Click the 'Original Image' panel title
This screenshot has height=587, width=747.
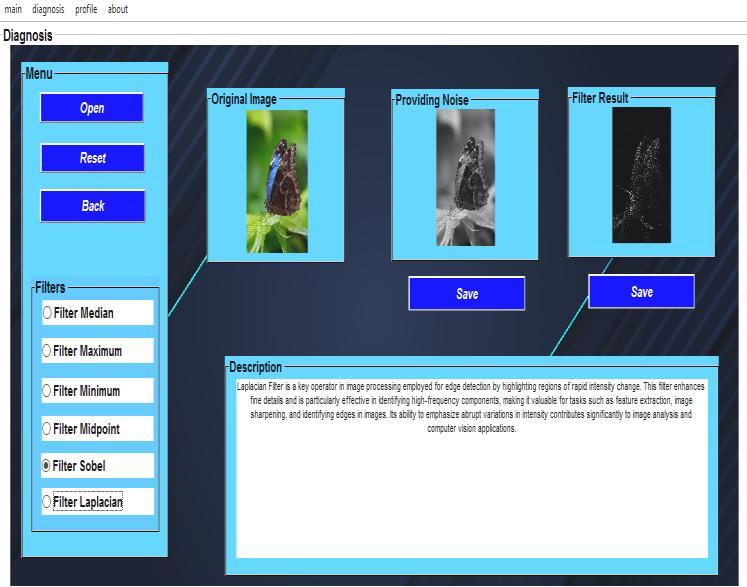[244, 99]
